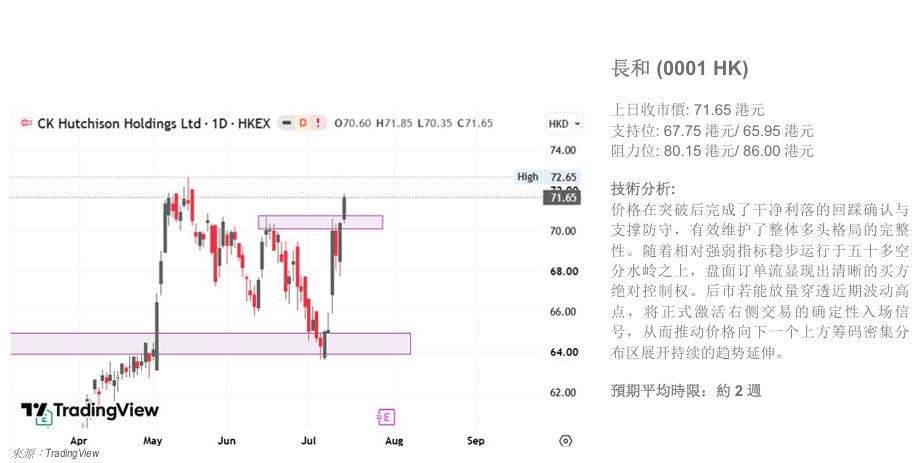This screenshot has height=463, width=917.
Task: Click the Jul label on the time axis
Action: coord(308,441)
